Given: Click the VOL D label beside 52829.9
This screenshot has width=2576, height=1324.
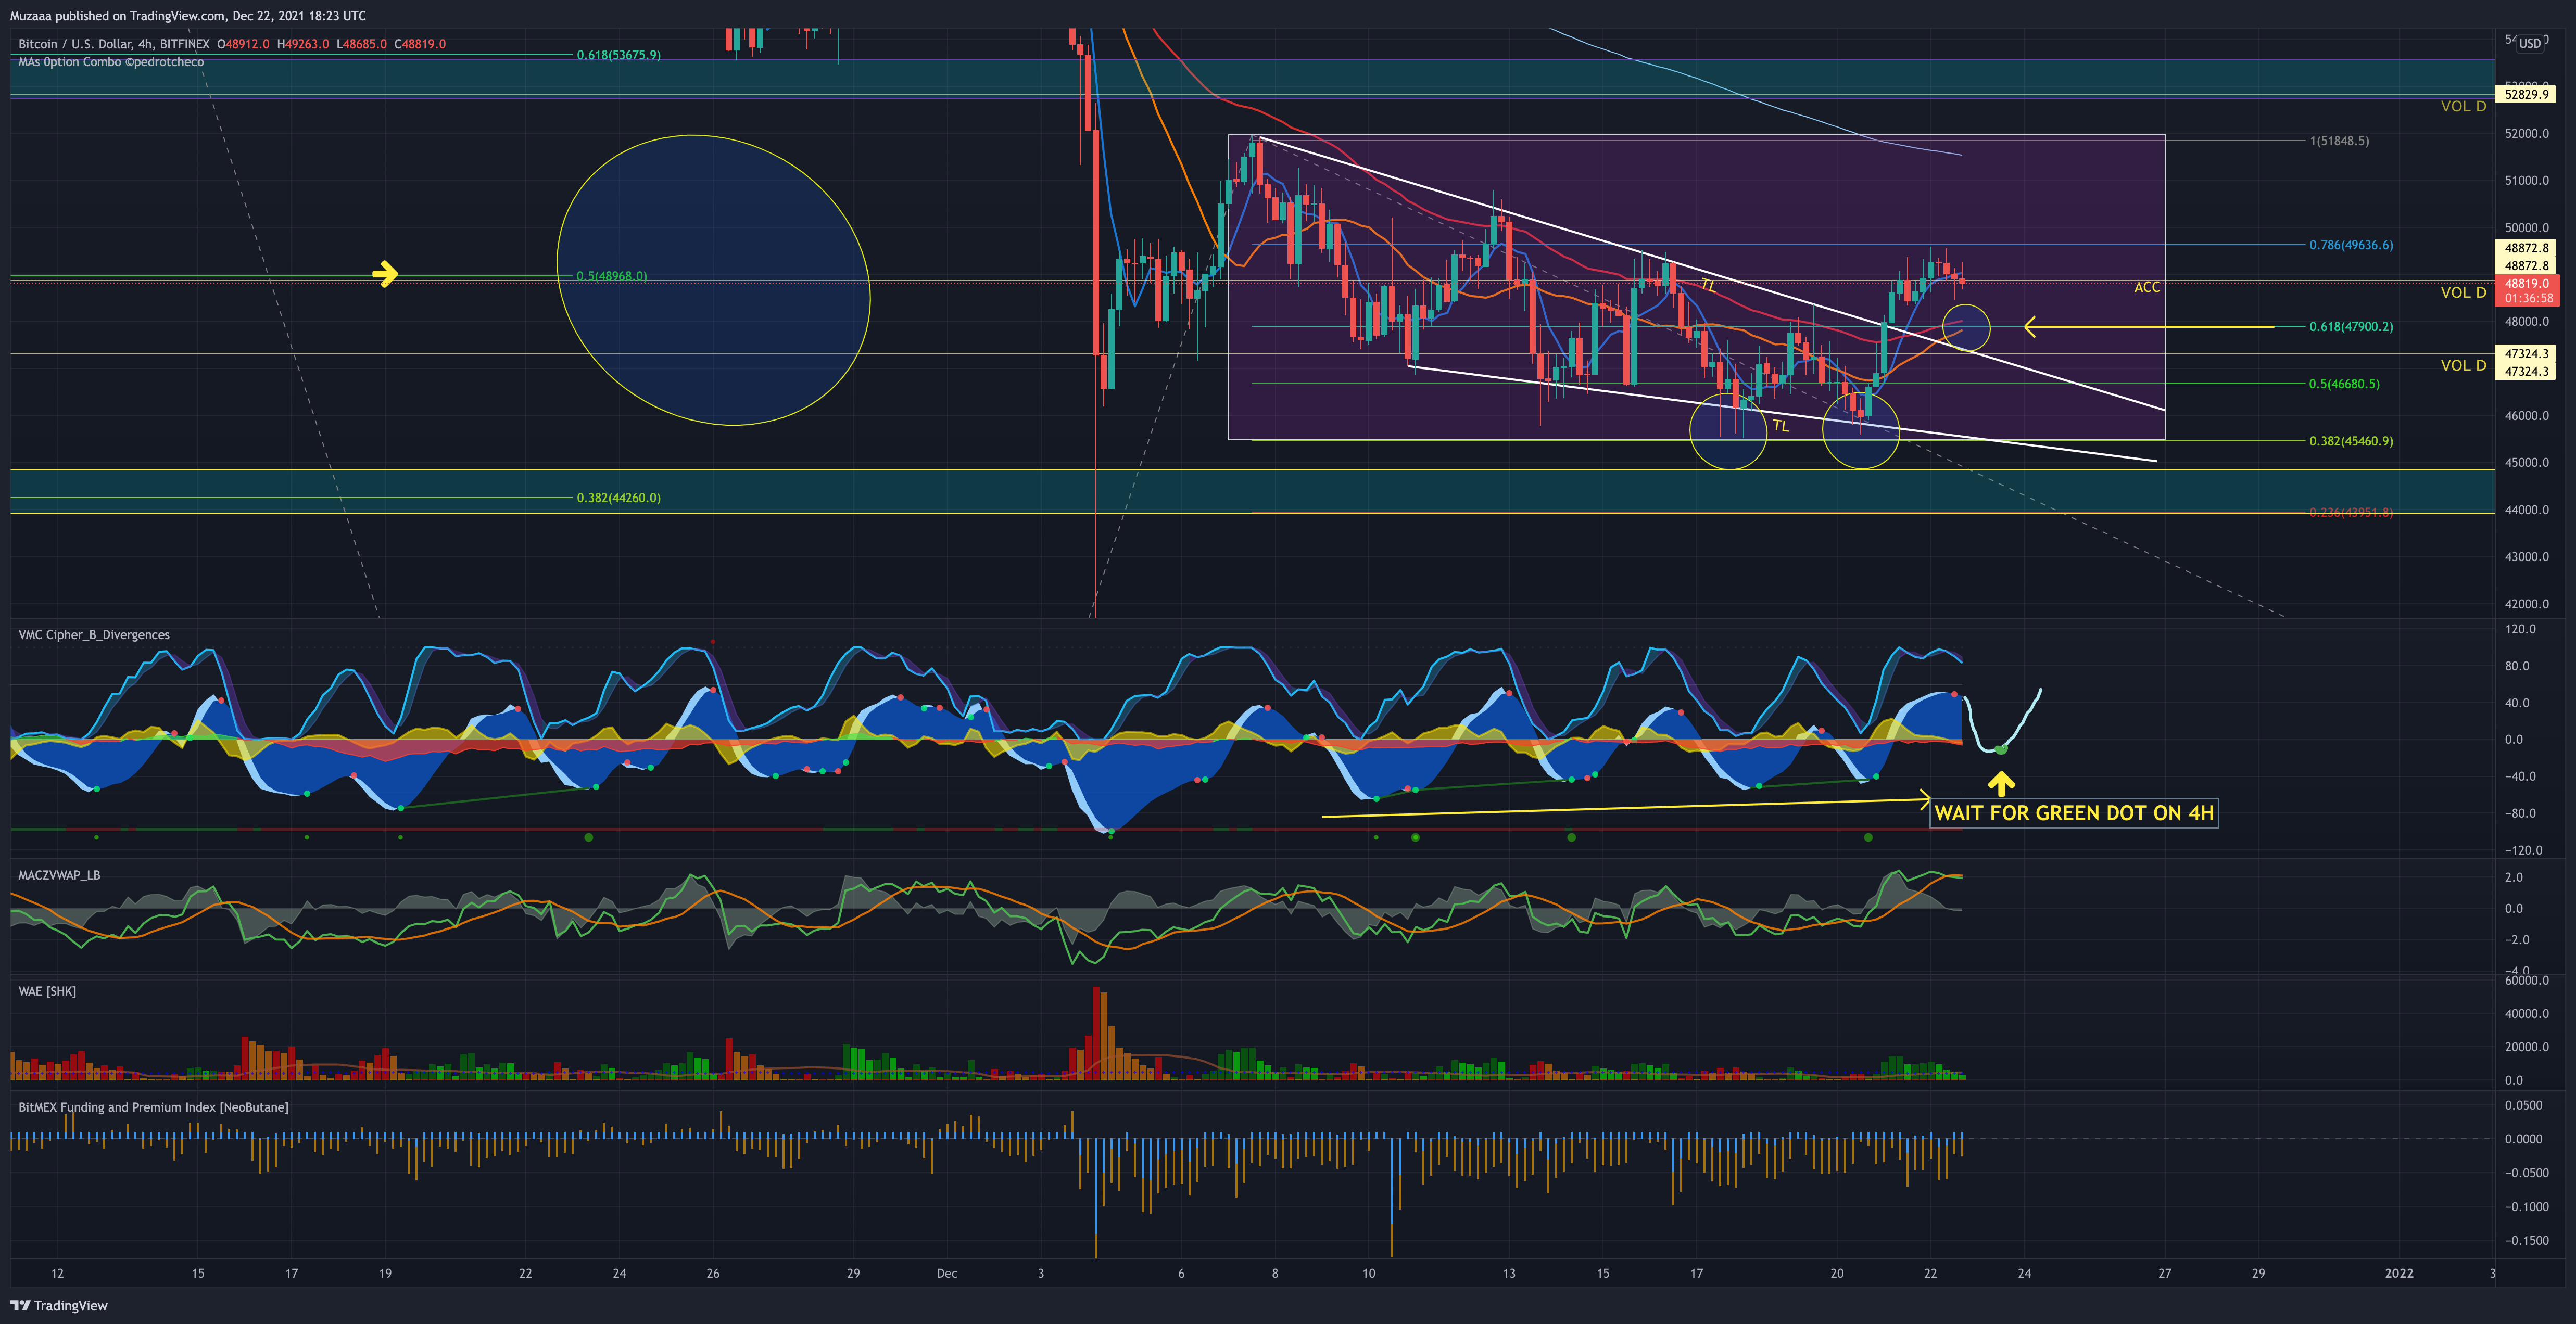Looking at the screenshot, I should pyautogui.click(x=2463, y=106).
